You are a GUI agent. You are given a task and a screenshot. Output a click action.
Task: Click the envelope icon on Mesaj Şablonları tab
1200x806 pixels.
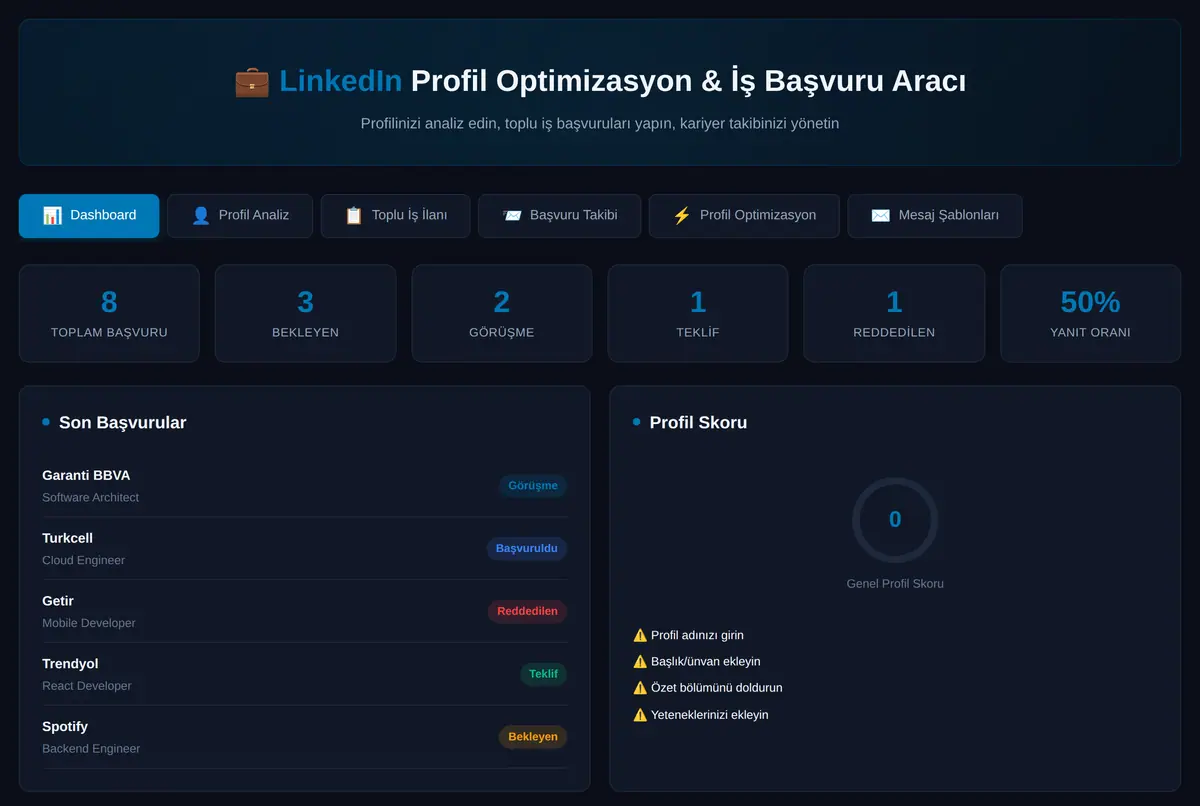coord(881,215)
